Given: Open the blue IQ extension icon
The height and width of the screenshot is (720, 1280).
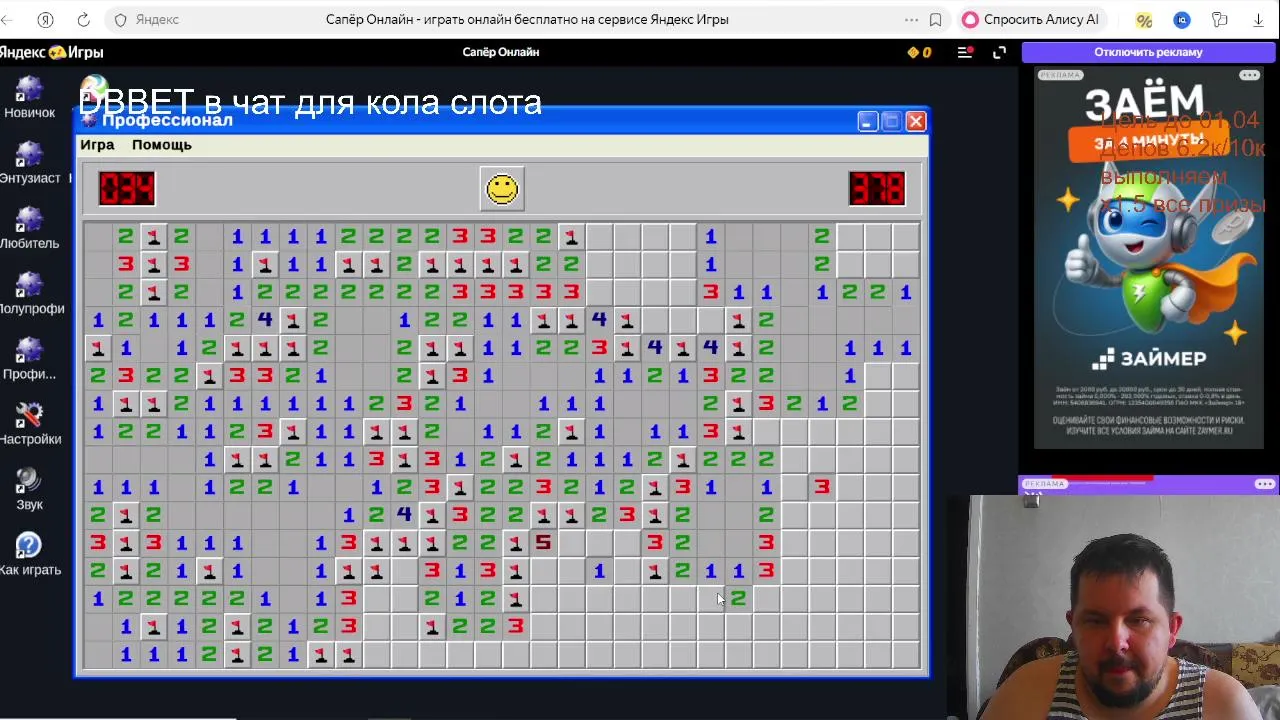Looking at the screenshot, I should [1182, 20].
